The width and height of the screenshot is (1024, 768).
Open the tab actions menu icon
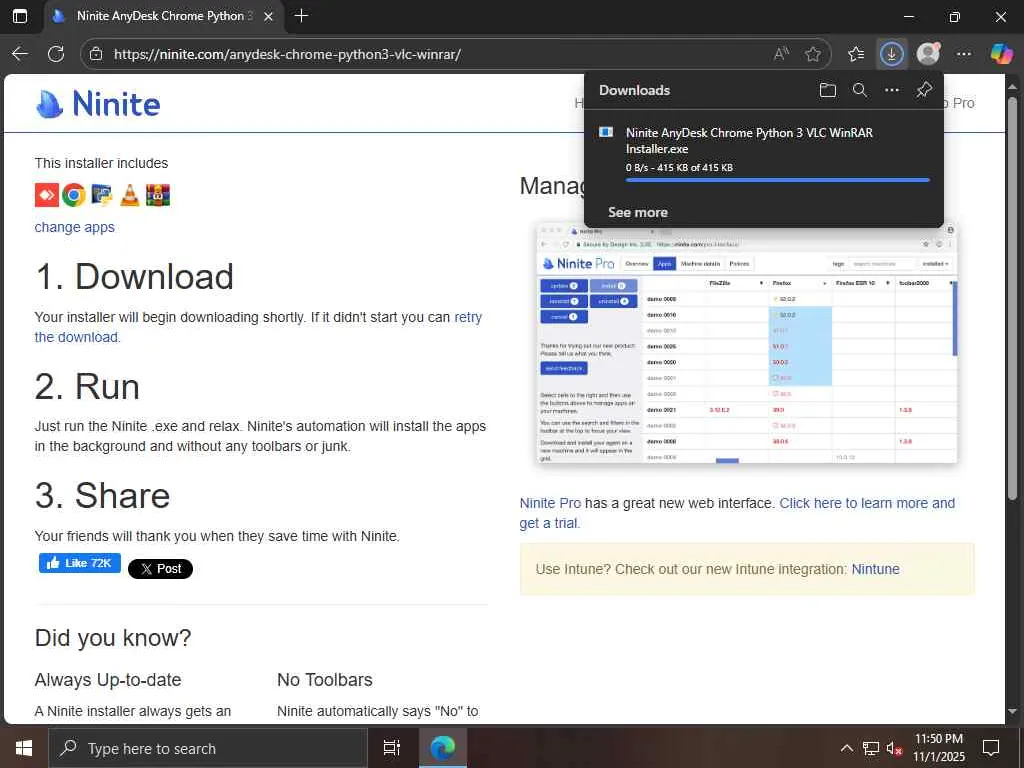pyautogui.click(x=20, y=16)
